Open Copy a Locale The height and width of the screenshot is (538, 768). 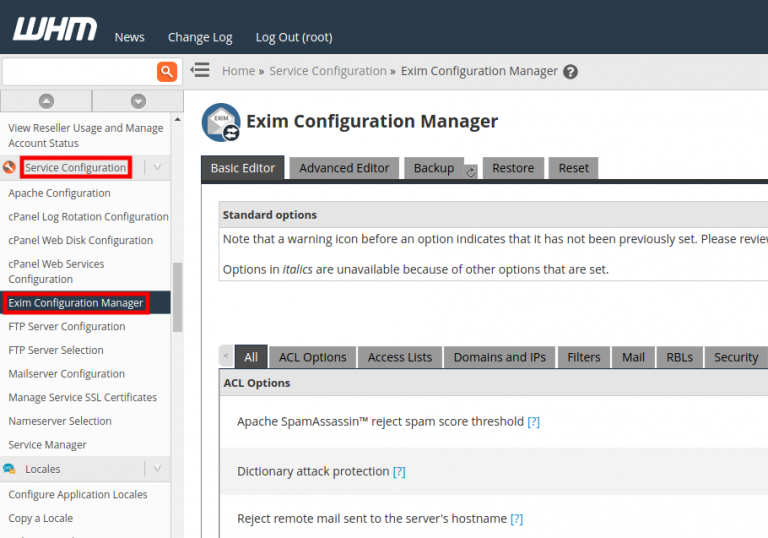(x=40, y=518)
